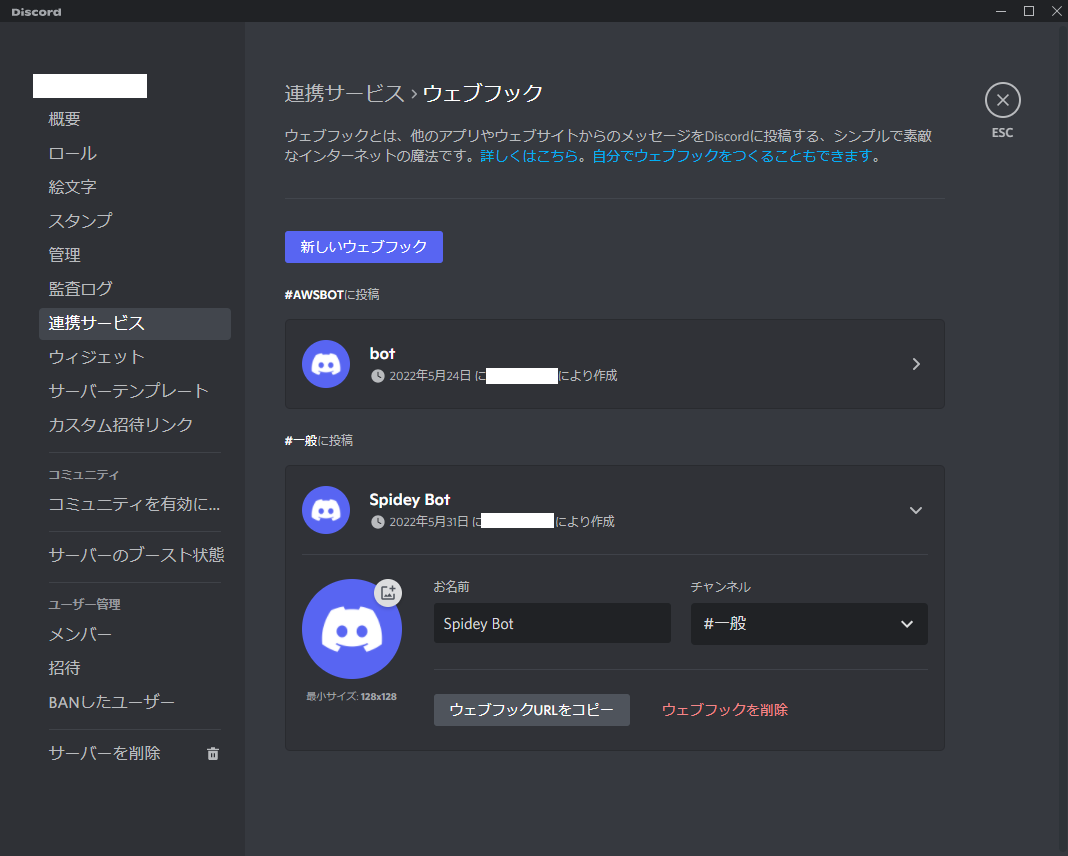
Task: Close settings with the ESC circle button
Action: click(x=1002, y=100)
